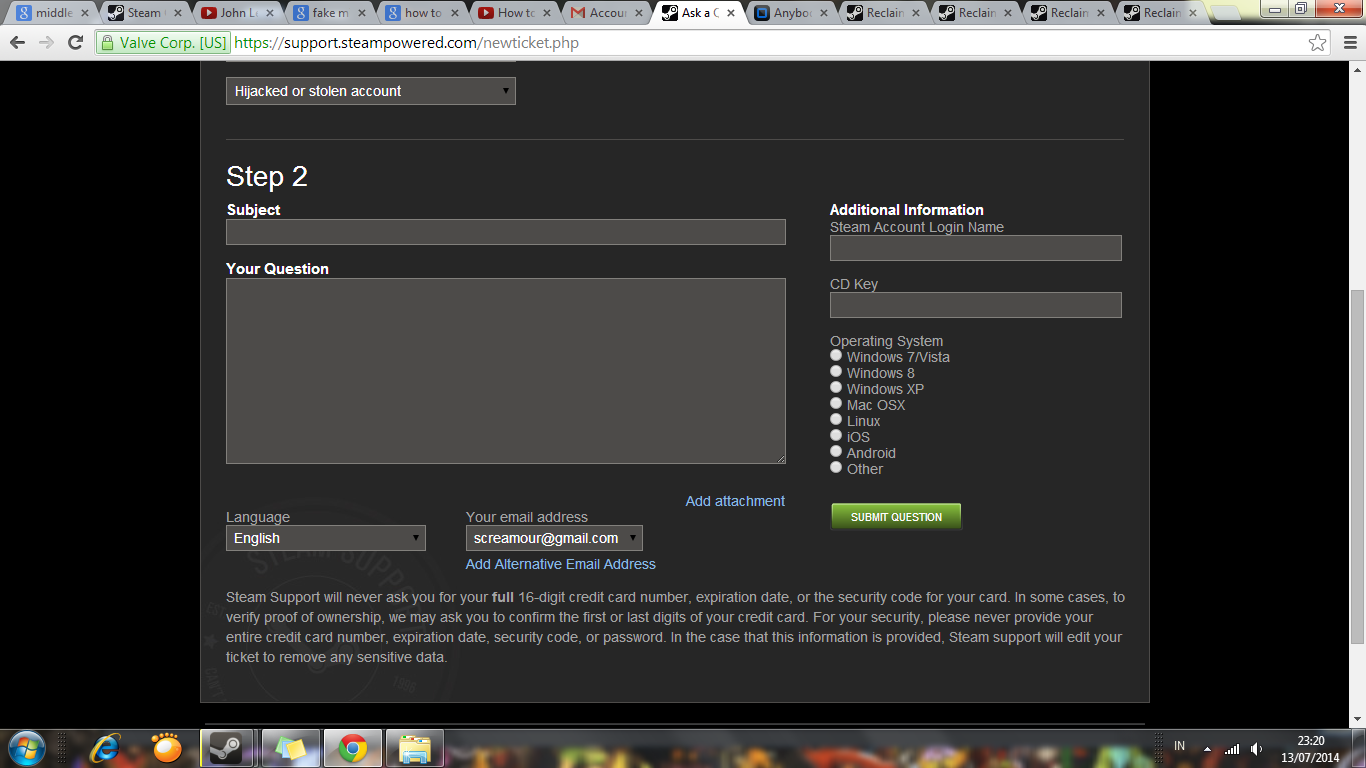Open the "fake m" Google tab
This screenshot has height=768, width=1366.
pyautogui.click(x=328, y=13)
